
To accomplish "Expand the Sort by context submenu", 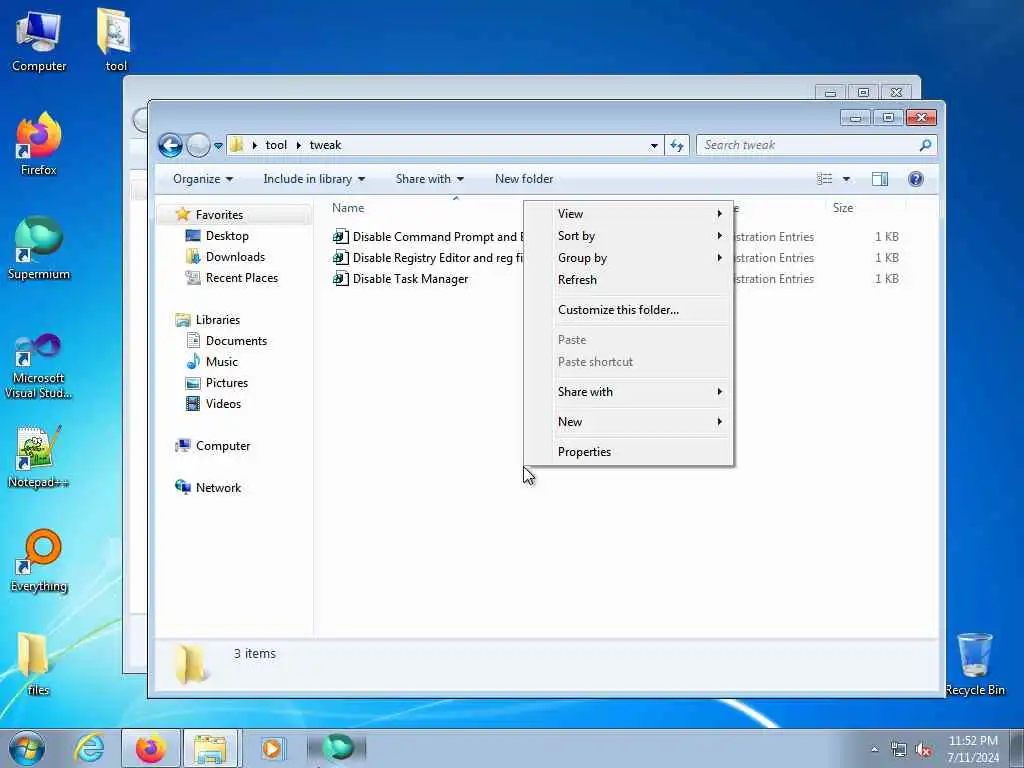I will (628, 236).
